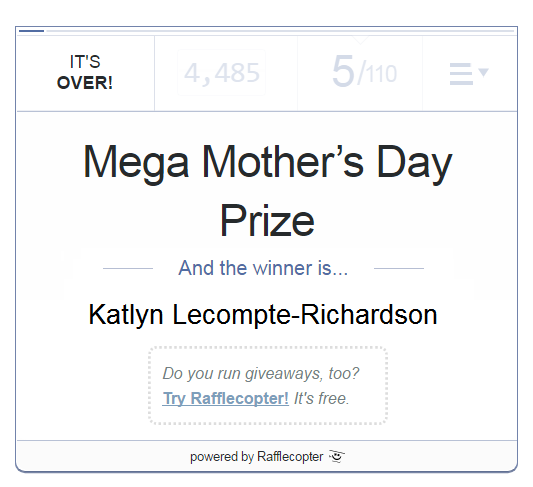Click the IT'S OVER! status panel
533x487 pixels.
point(85,73)
